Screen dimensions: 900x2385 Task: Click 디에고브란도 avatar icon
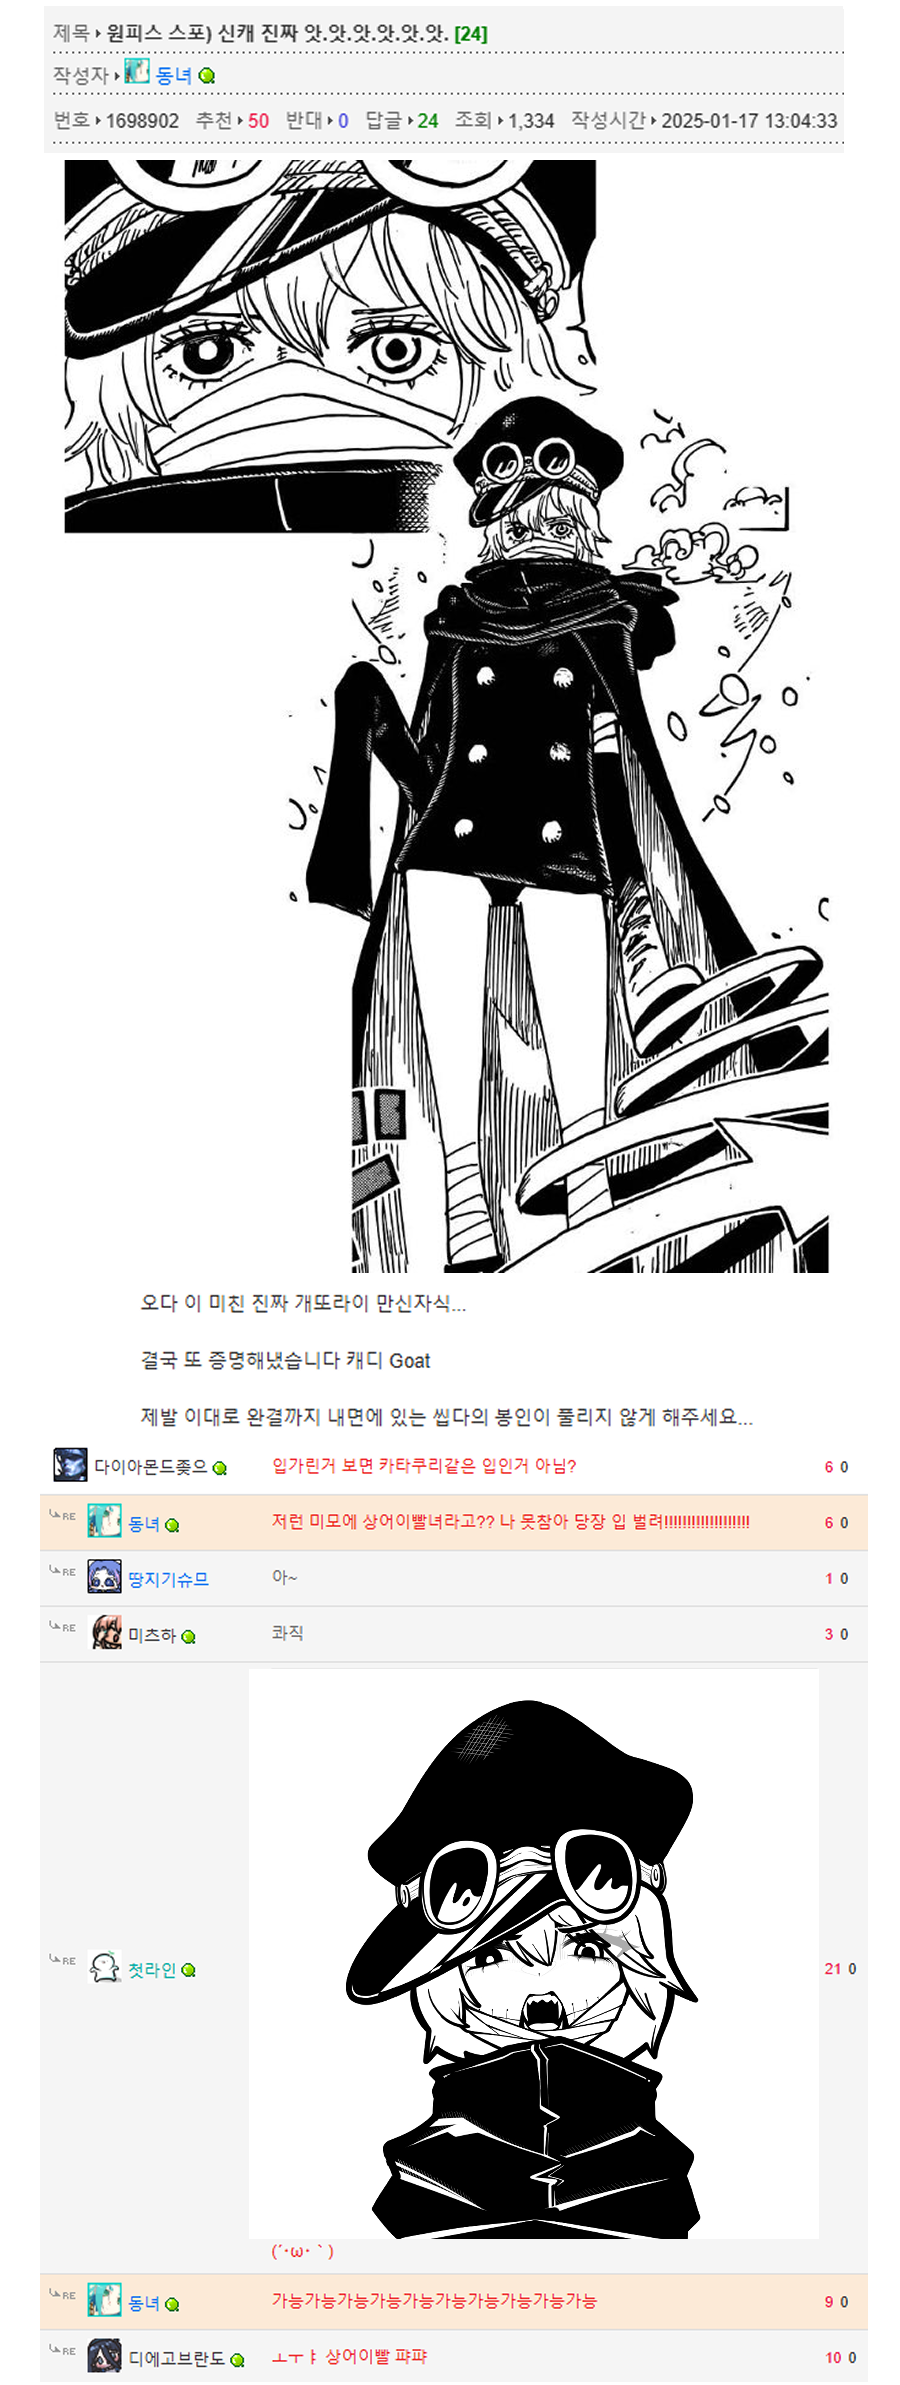(105, 2355)
